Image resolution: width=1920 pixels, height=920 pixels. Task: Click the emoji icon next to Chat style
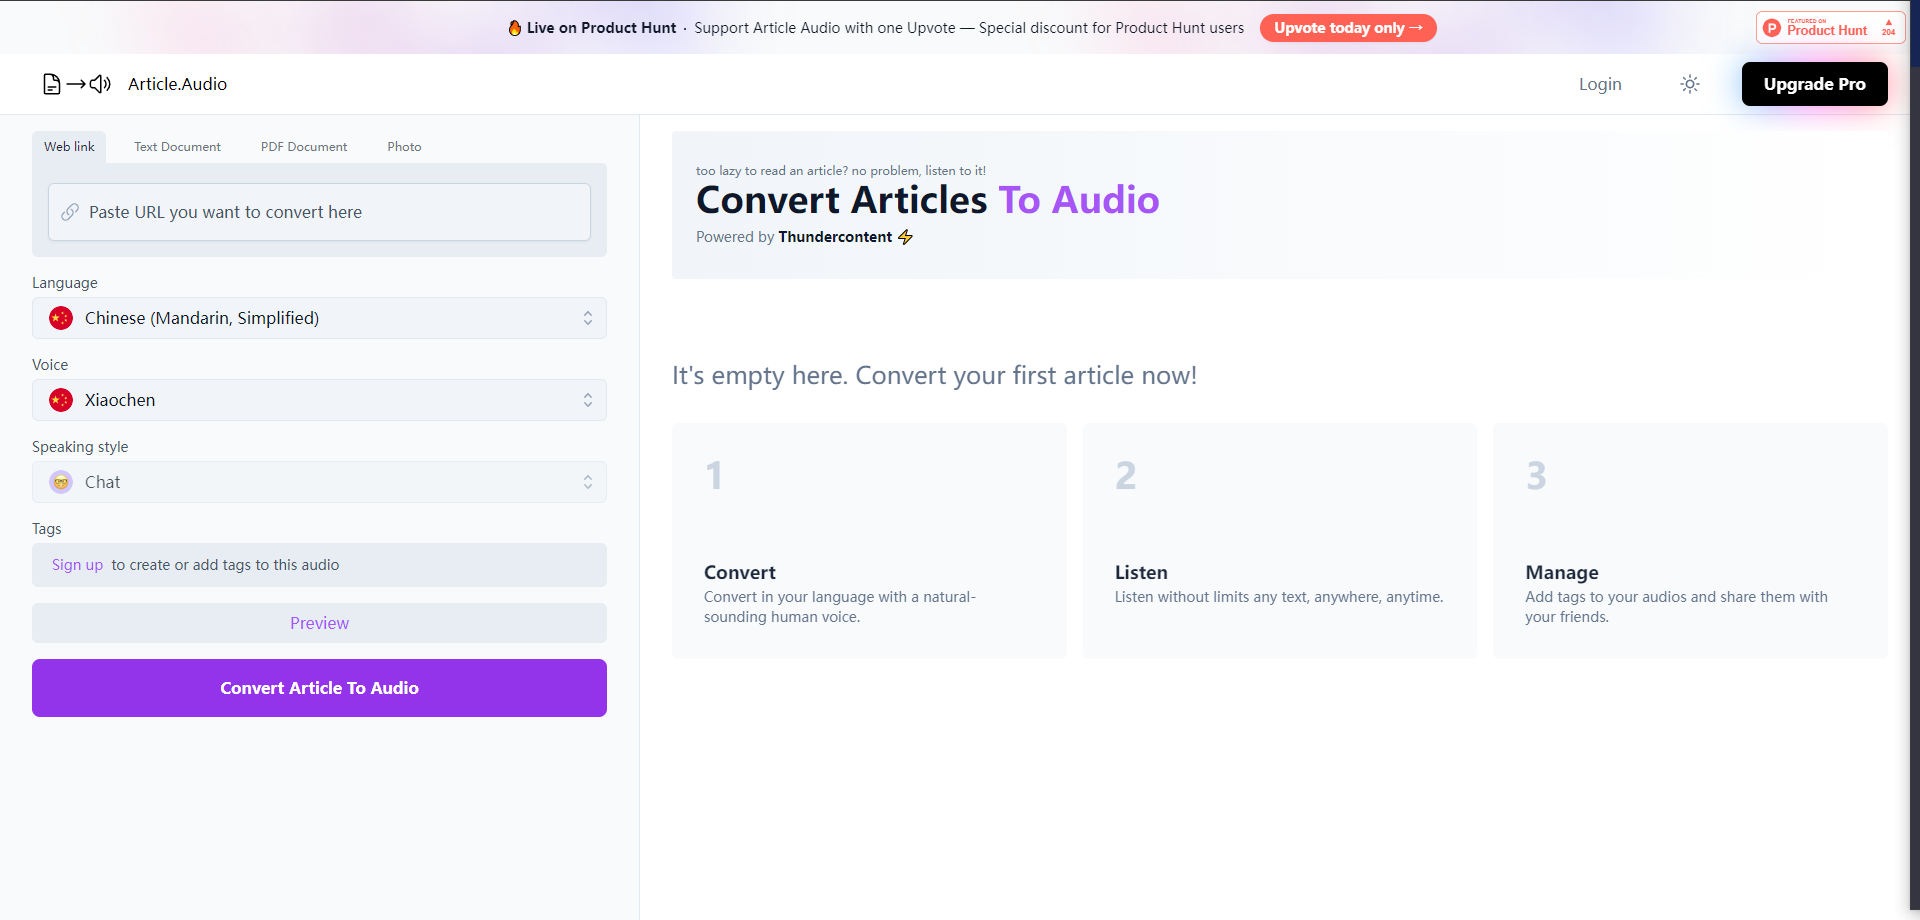(x=60, y=482)
